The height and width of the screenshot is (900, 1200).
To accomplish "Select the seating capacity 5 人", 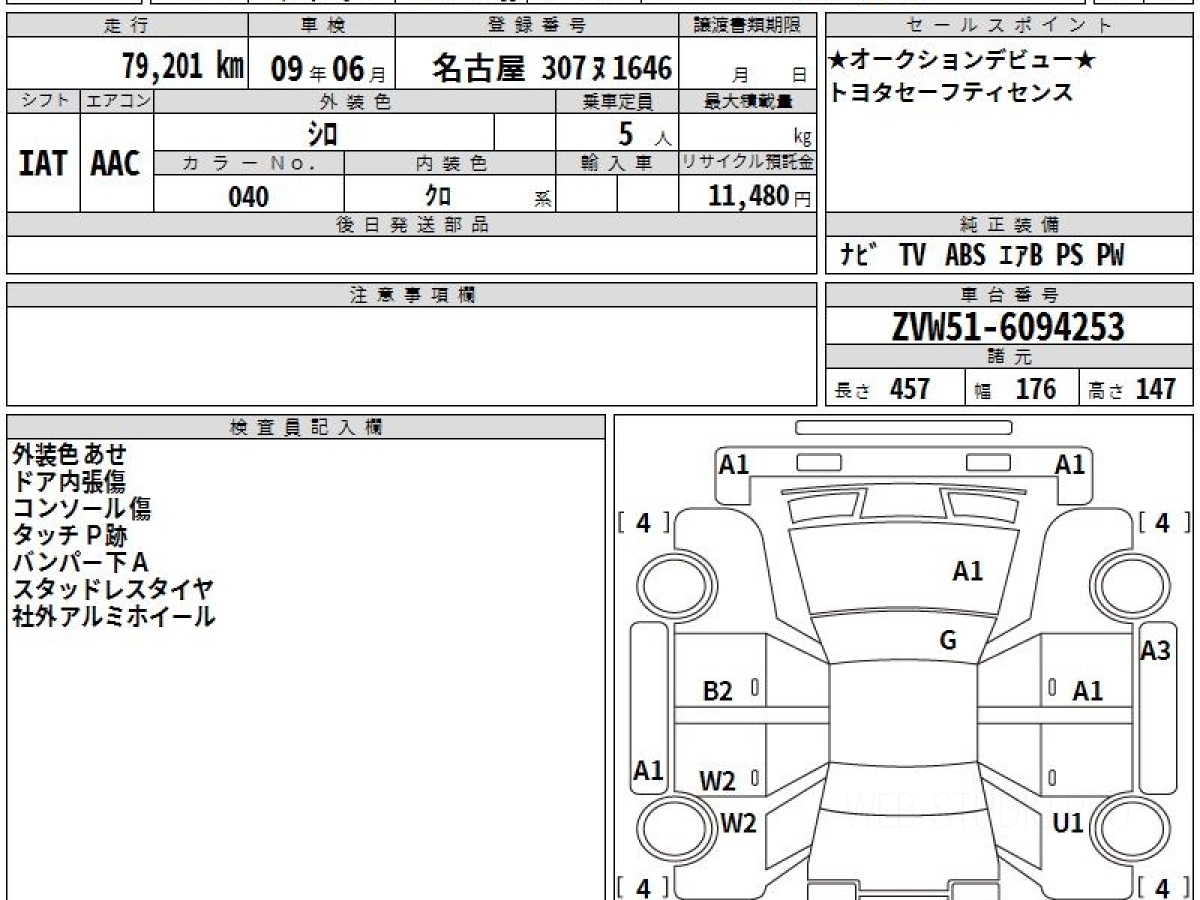I will [x=644, y=133].
